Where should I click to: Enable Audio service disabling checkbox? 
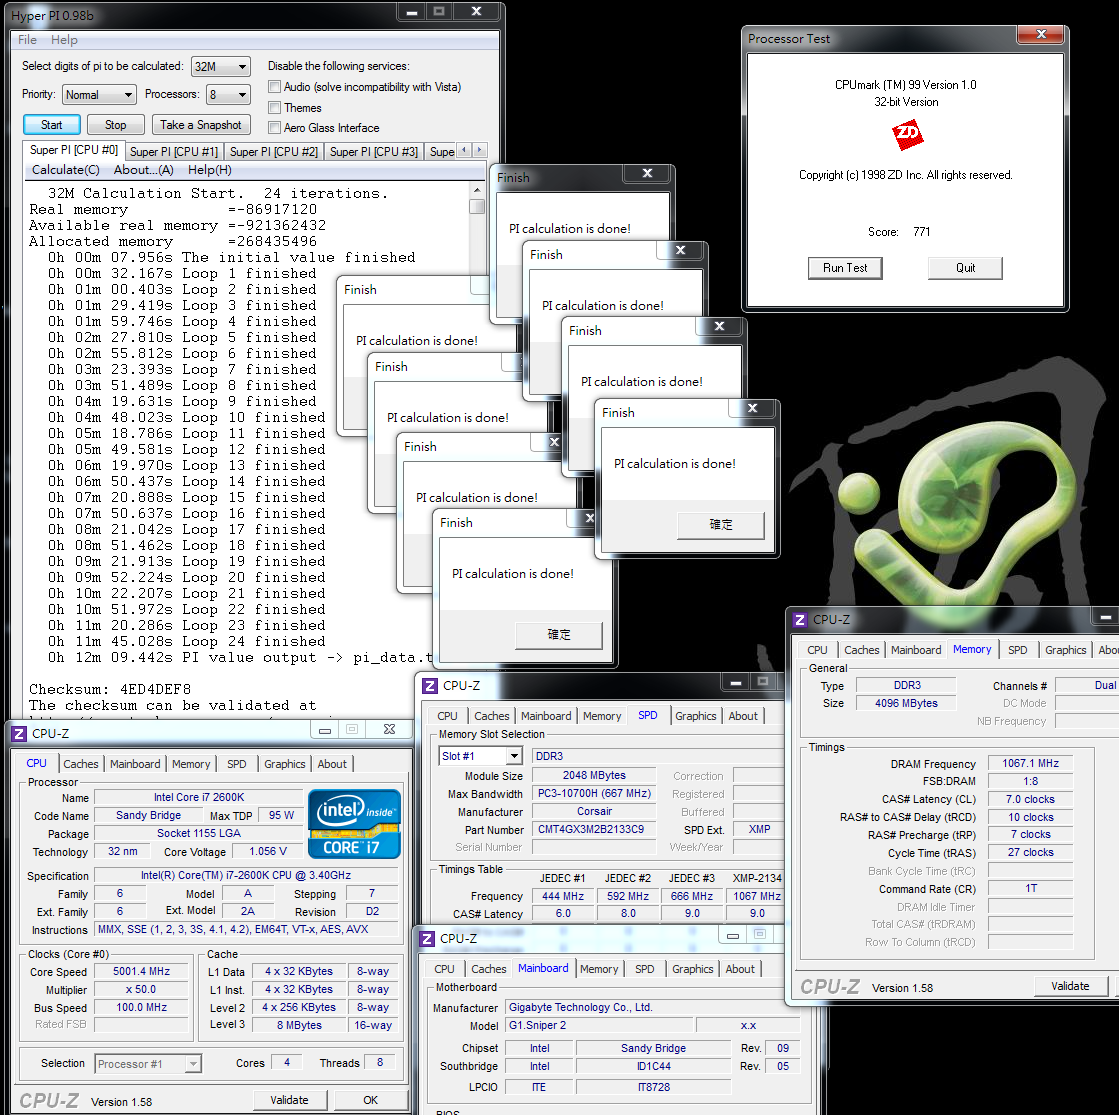click(274, 86)
